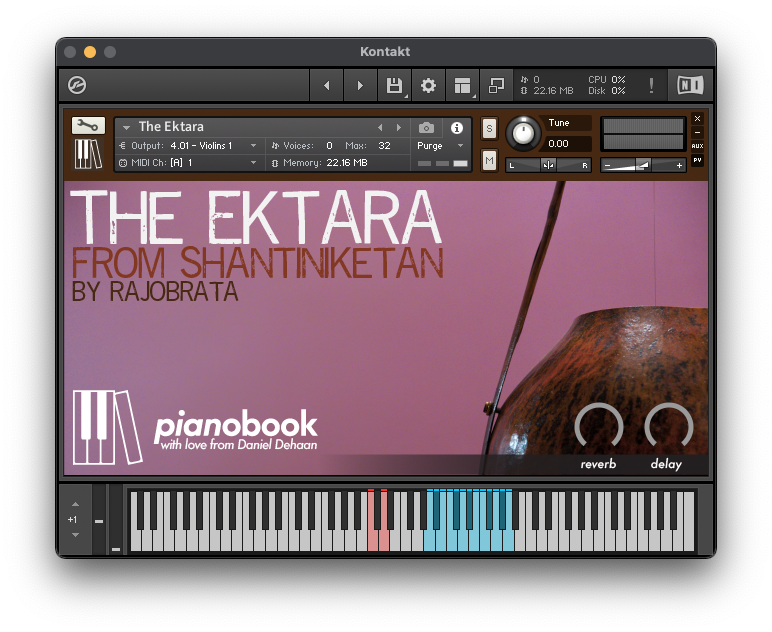Click the Voices count value 0

(x=329, y=146)
